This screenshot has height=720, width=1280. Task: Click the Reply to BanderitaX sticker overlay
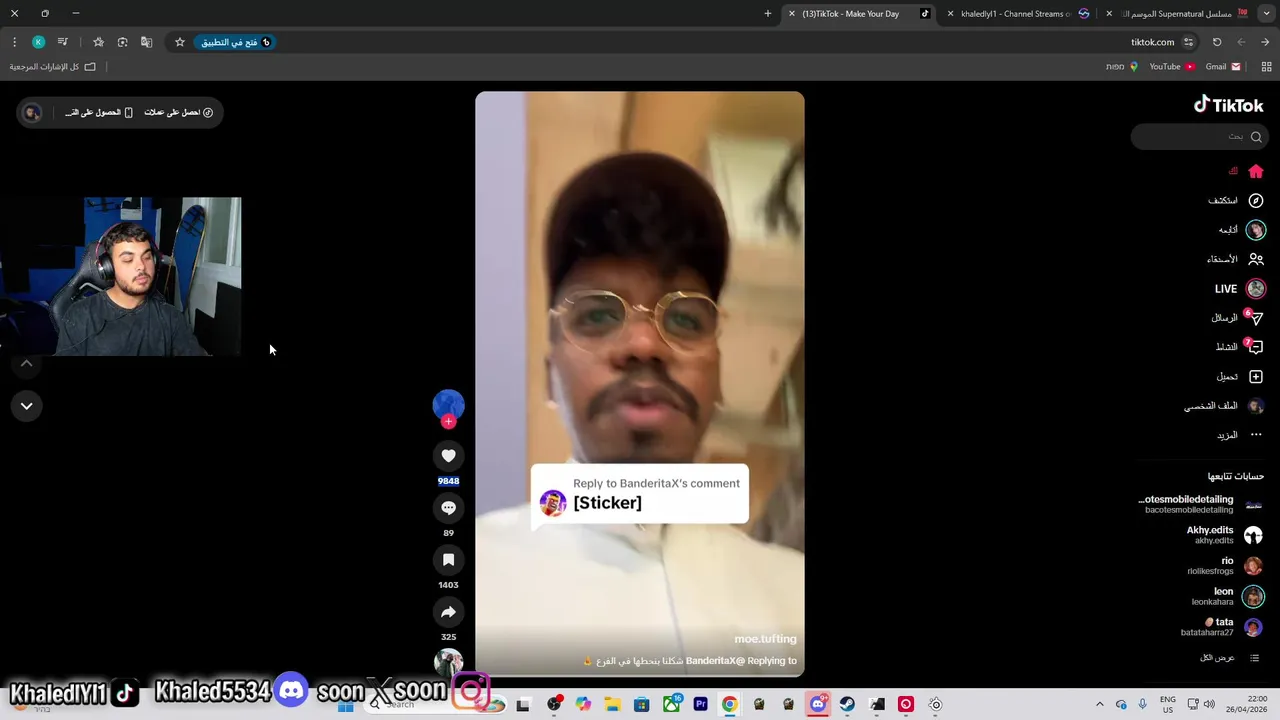coord(640,494)
